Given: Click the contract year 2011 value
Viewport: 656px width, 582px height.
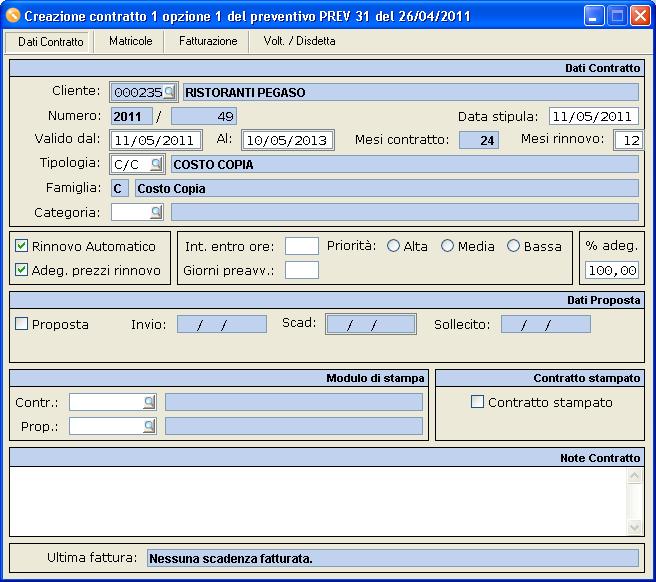Looking at the screenshot, I should tap(131, 116).
